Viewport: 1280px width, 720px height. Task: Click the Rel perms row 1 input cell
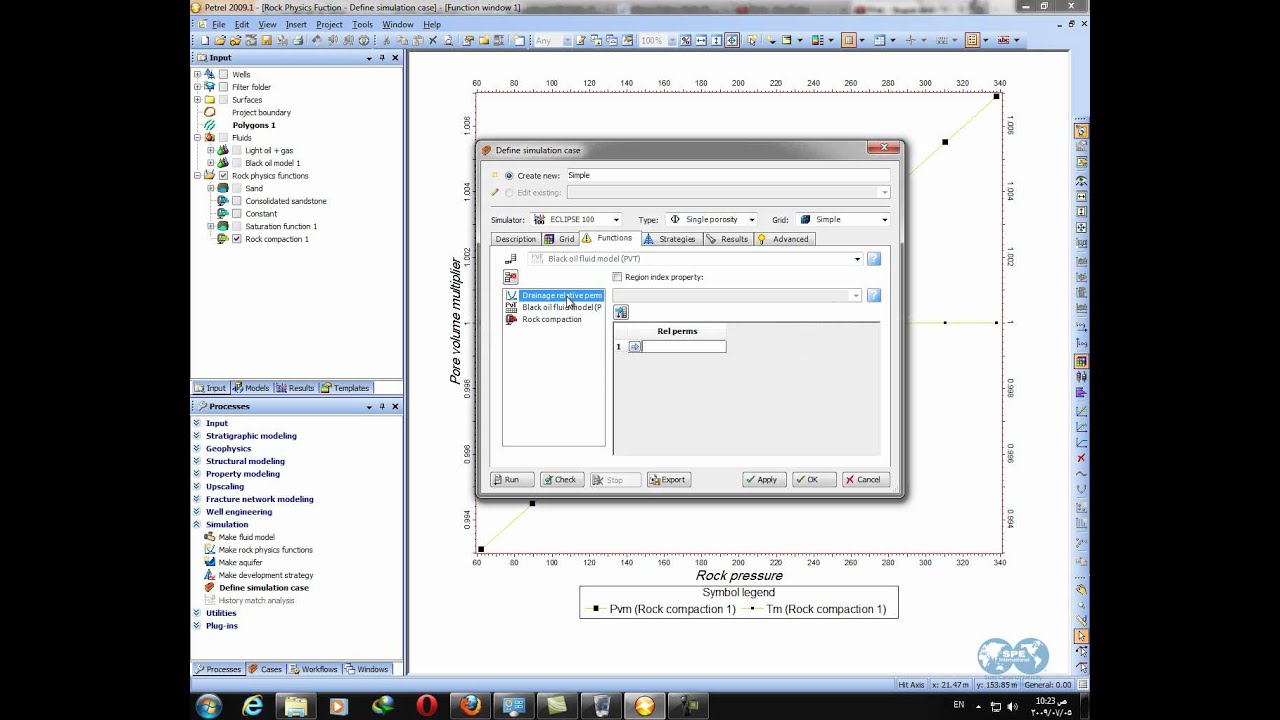pos(684,347)
